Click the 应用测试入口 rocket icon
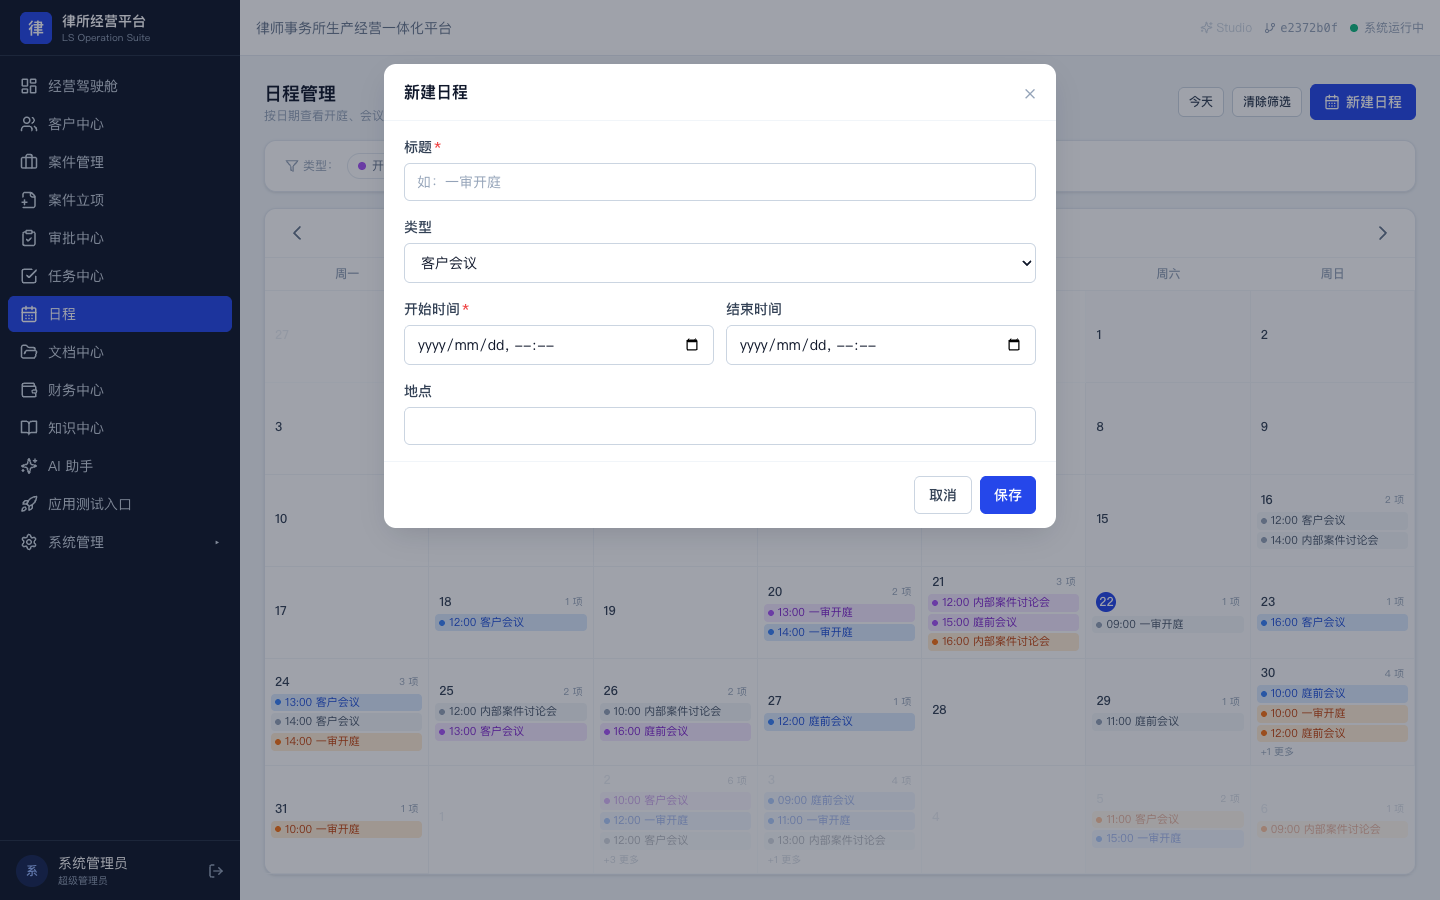 point(29,504)
